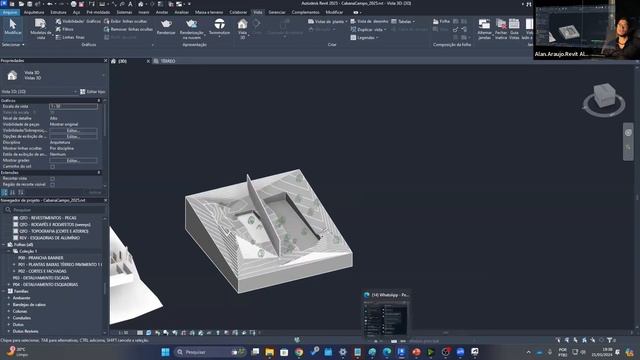Close the {3D} view tab

pos(148,61)
